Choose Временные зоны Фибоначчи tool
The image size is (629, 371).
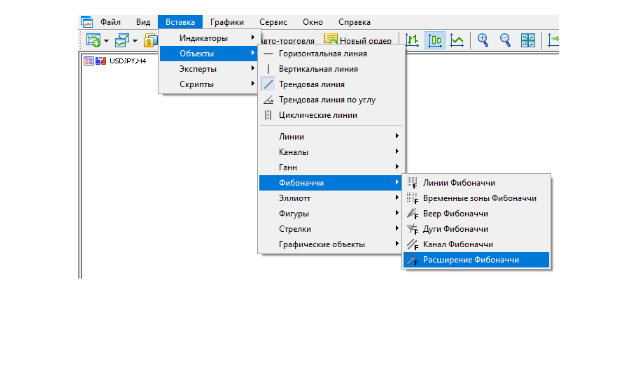coord(476,198)
